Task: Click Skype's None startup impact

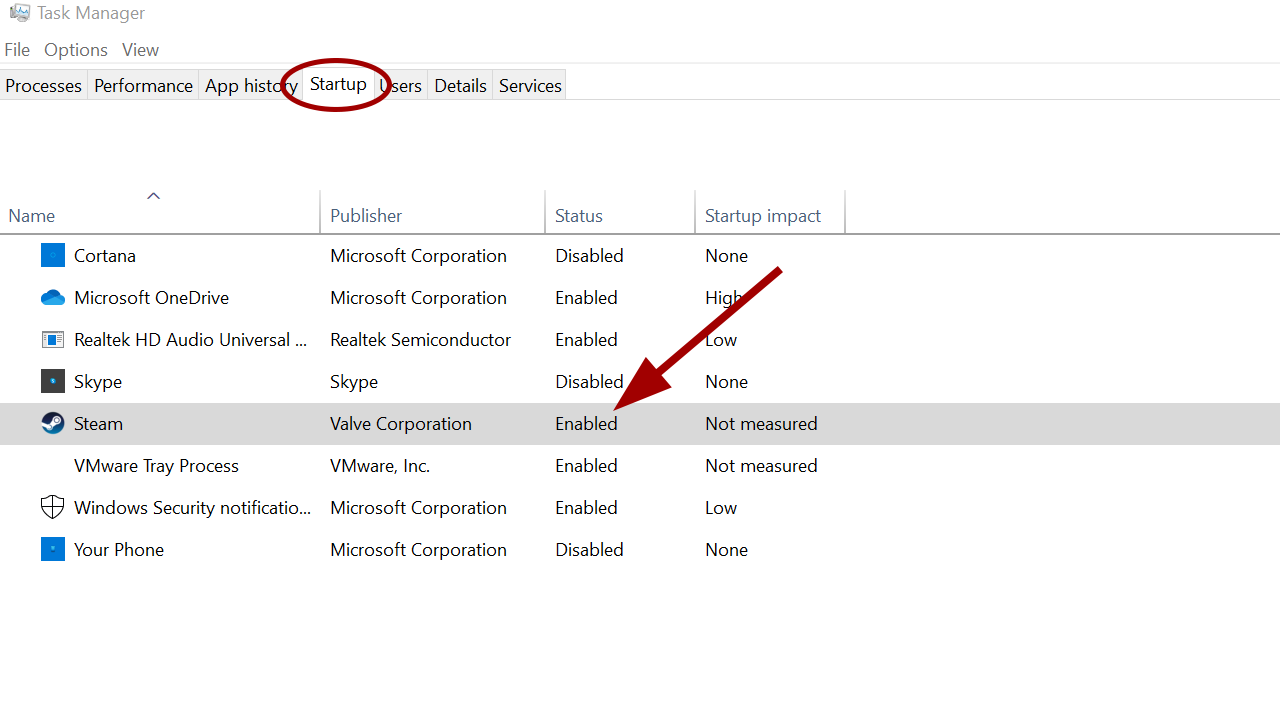Action: [726, 382]
